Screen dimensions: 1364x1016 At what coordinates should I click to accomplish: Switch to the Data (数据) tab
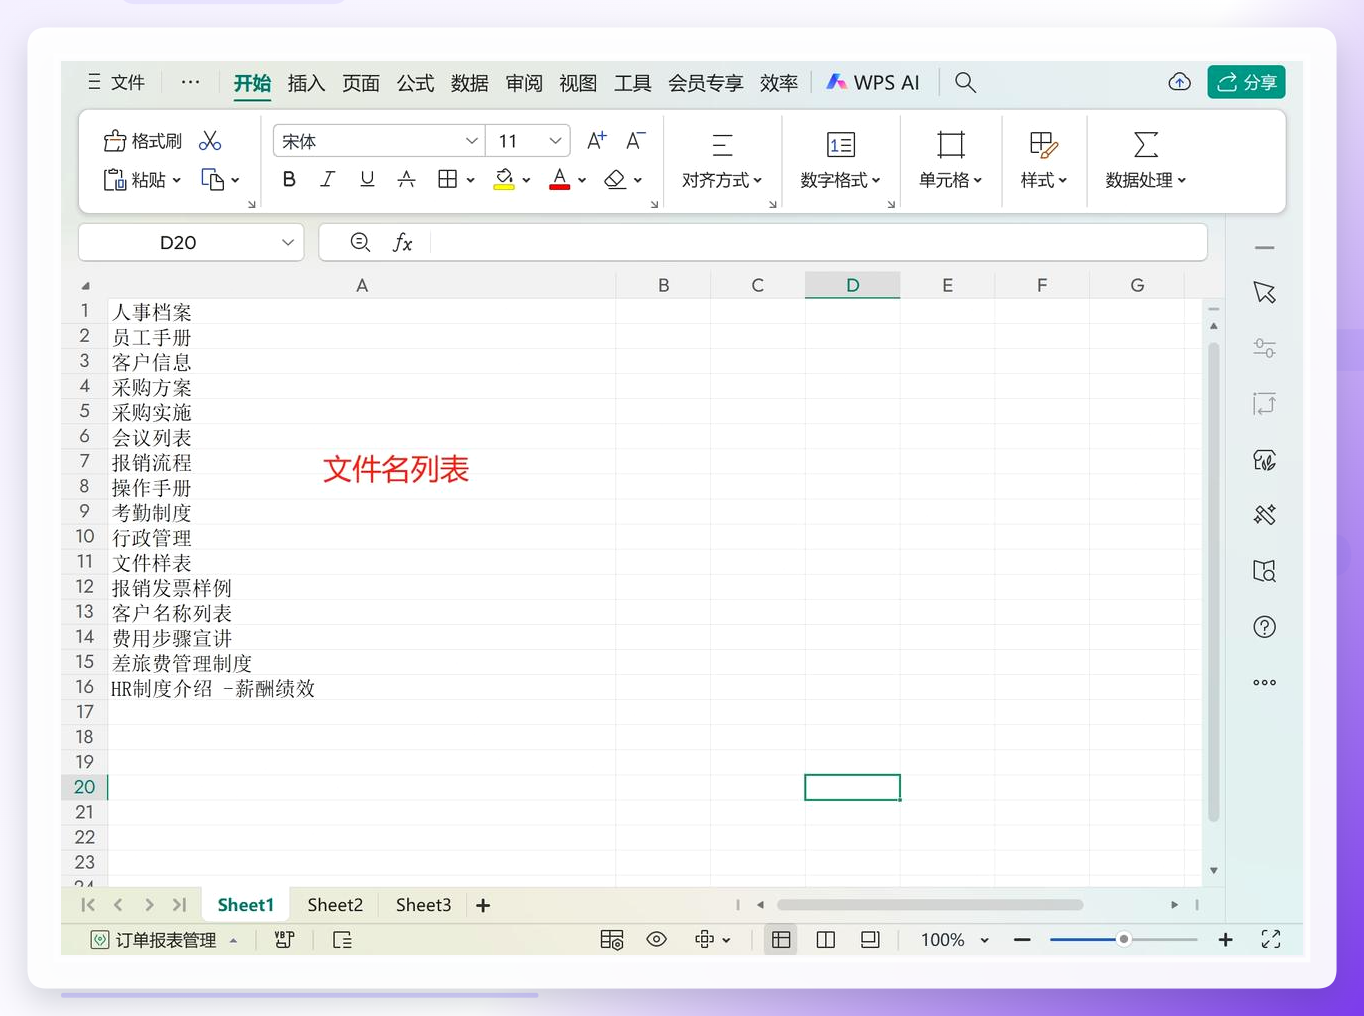(469, 83)
